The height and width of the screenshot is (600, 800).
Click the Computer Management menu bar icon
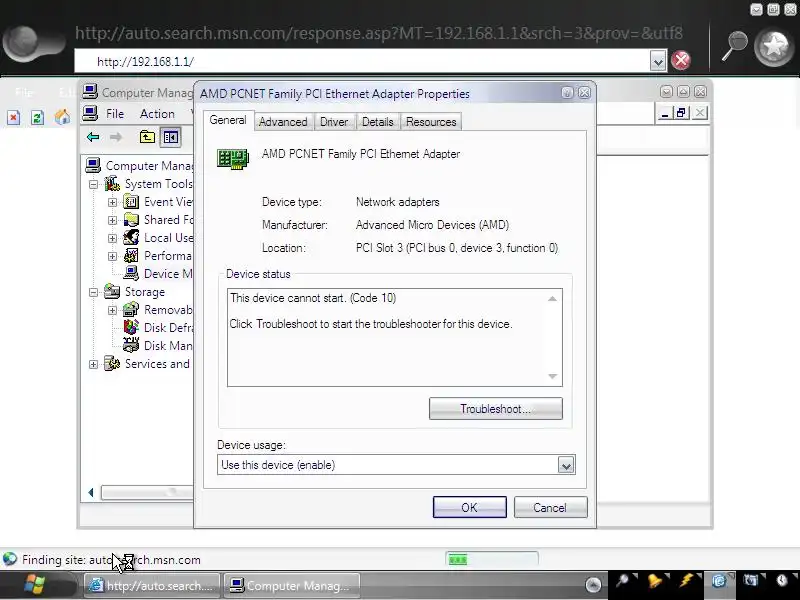[x=90, y=113]
